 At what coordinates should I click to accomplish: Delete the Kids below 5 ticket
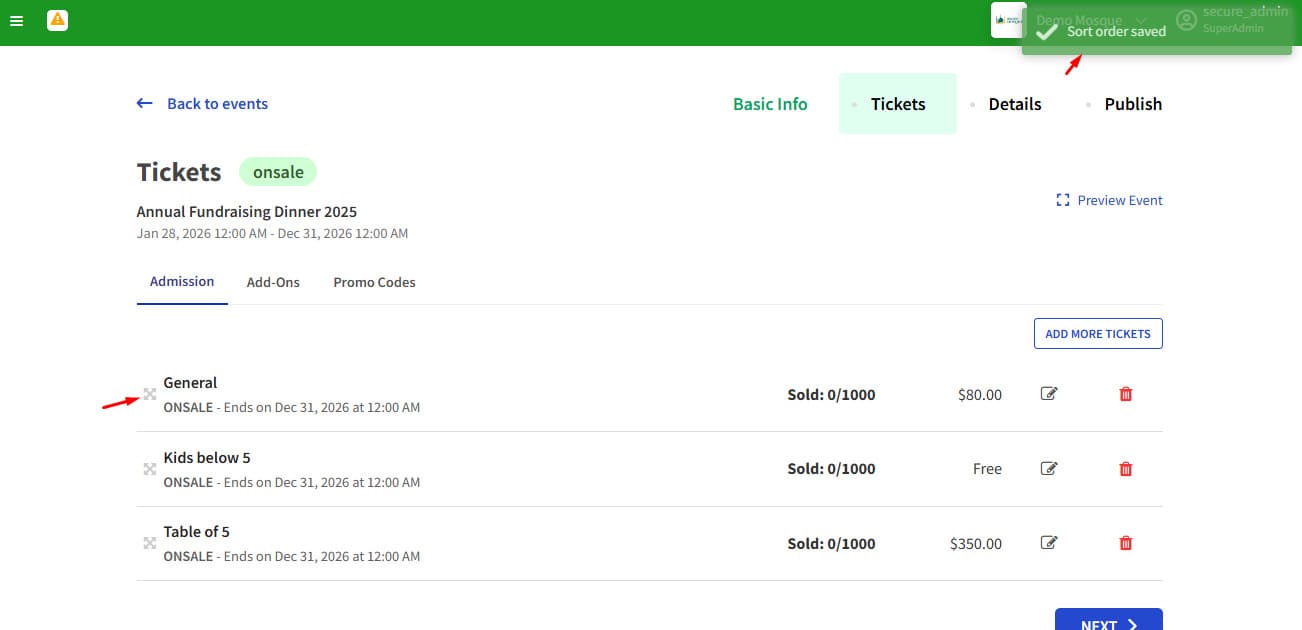(1126, 468)
